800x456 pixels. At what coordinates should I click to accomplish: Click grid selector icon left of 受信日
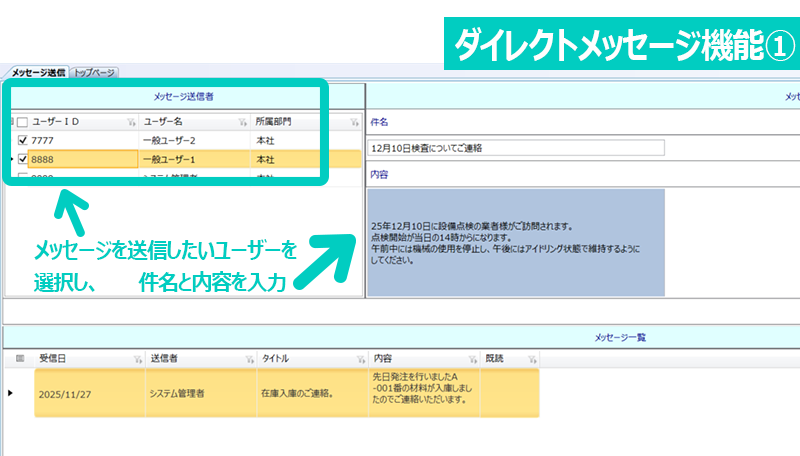pos(19,358)
